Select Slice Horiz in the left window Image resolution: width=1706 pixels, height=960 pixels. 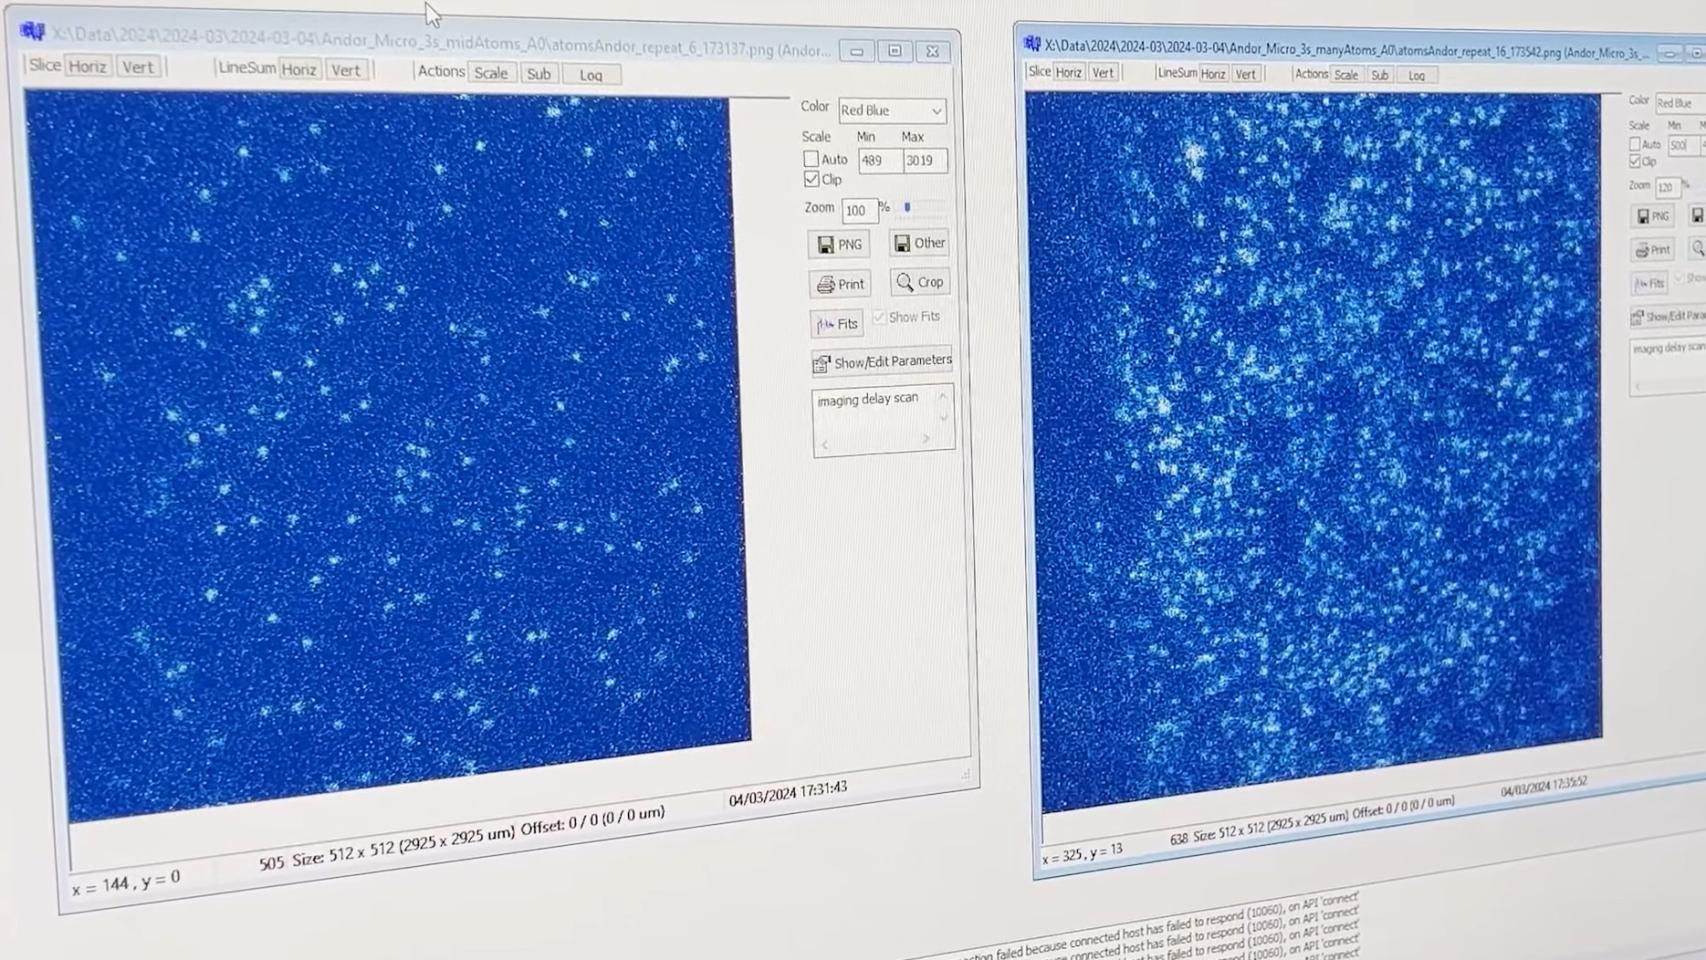pos(87,67)
